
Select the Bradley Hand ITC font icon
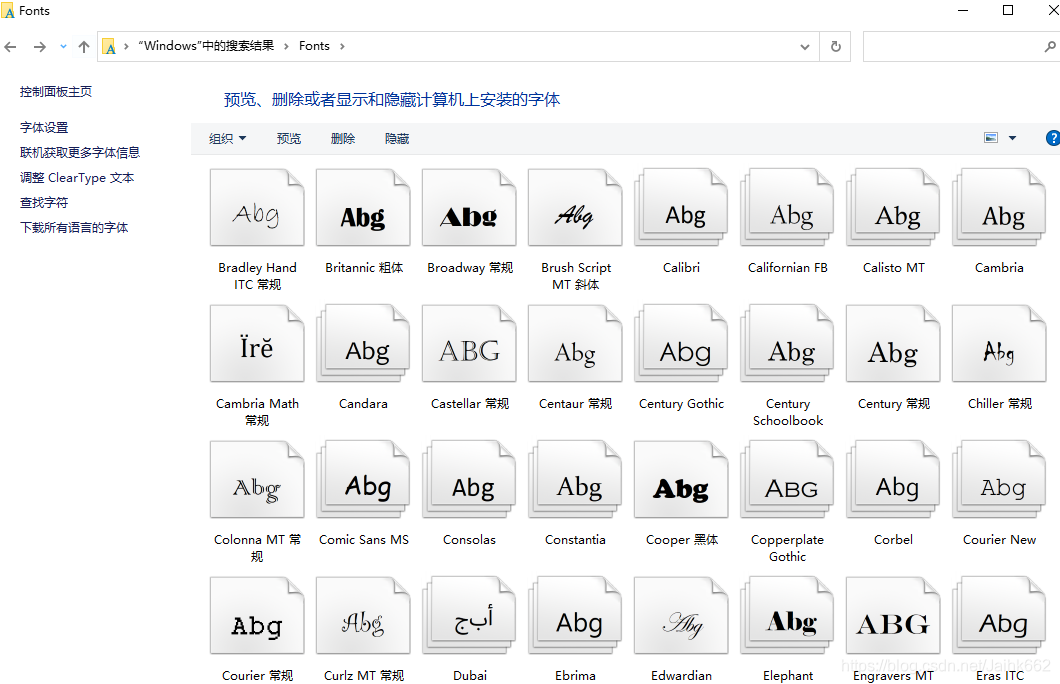point(257,208)
